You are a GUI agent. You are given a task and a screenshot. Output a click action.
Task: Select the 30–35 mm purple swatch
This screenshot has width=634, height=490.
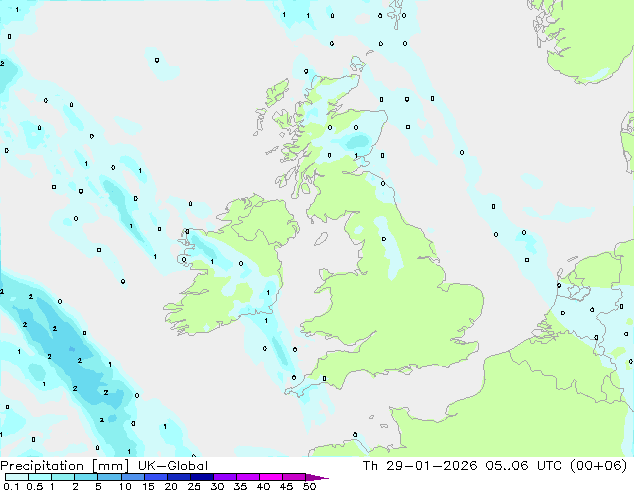(224, 477)
